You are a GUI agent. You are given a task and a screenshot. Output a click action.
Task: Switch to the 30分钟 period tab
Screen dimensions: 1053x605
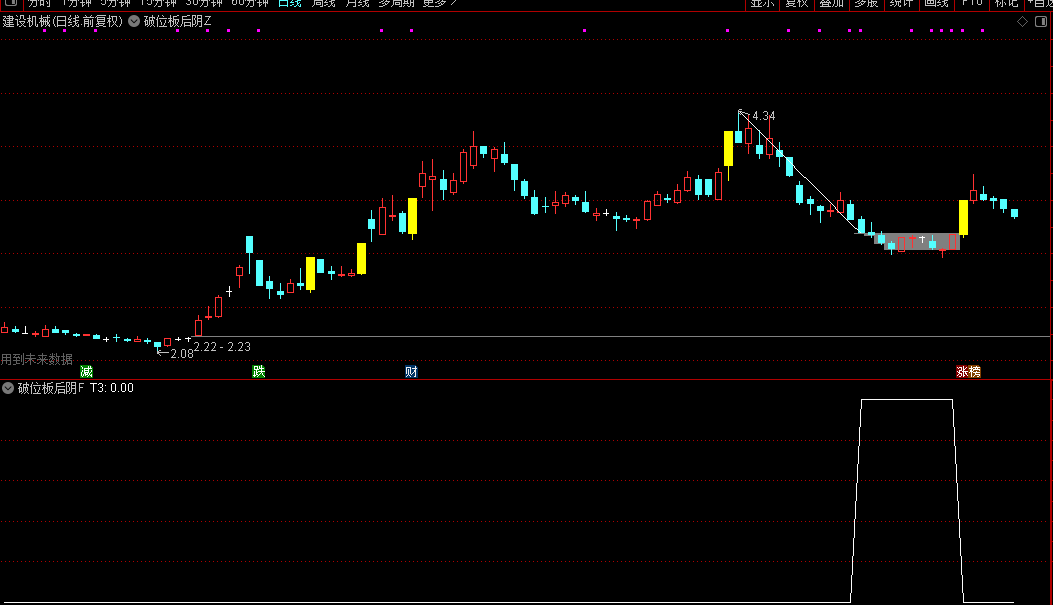pos(204,3)
